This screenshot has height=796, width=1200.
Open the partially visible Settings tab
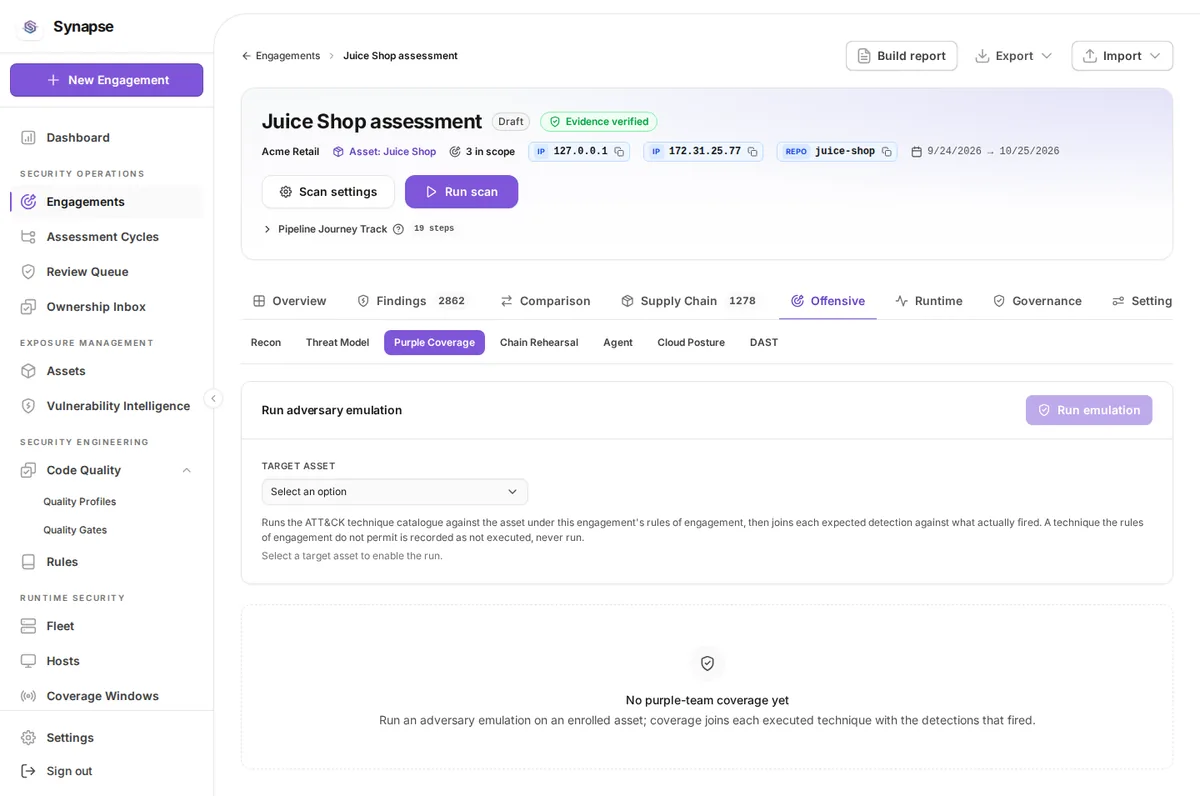coord(1142,301)
